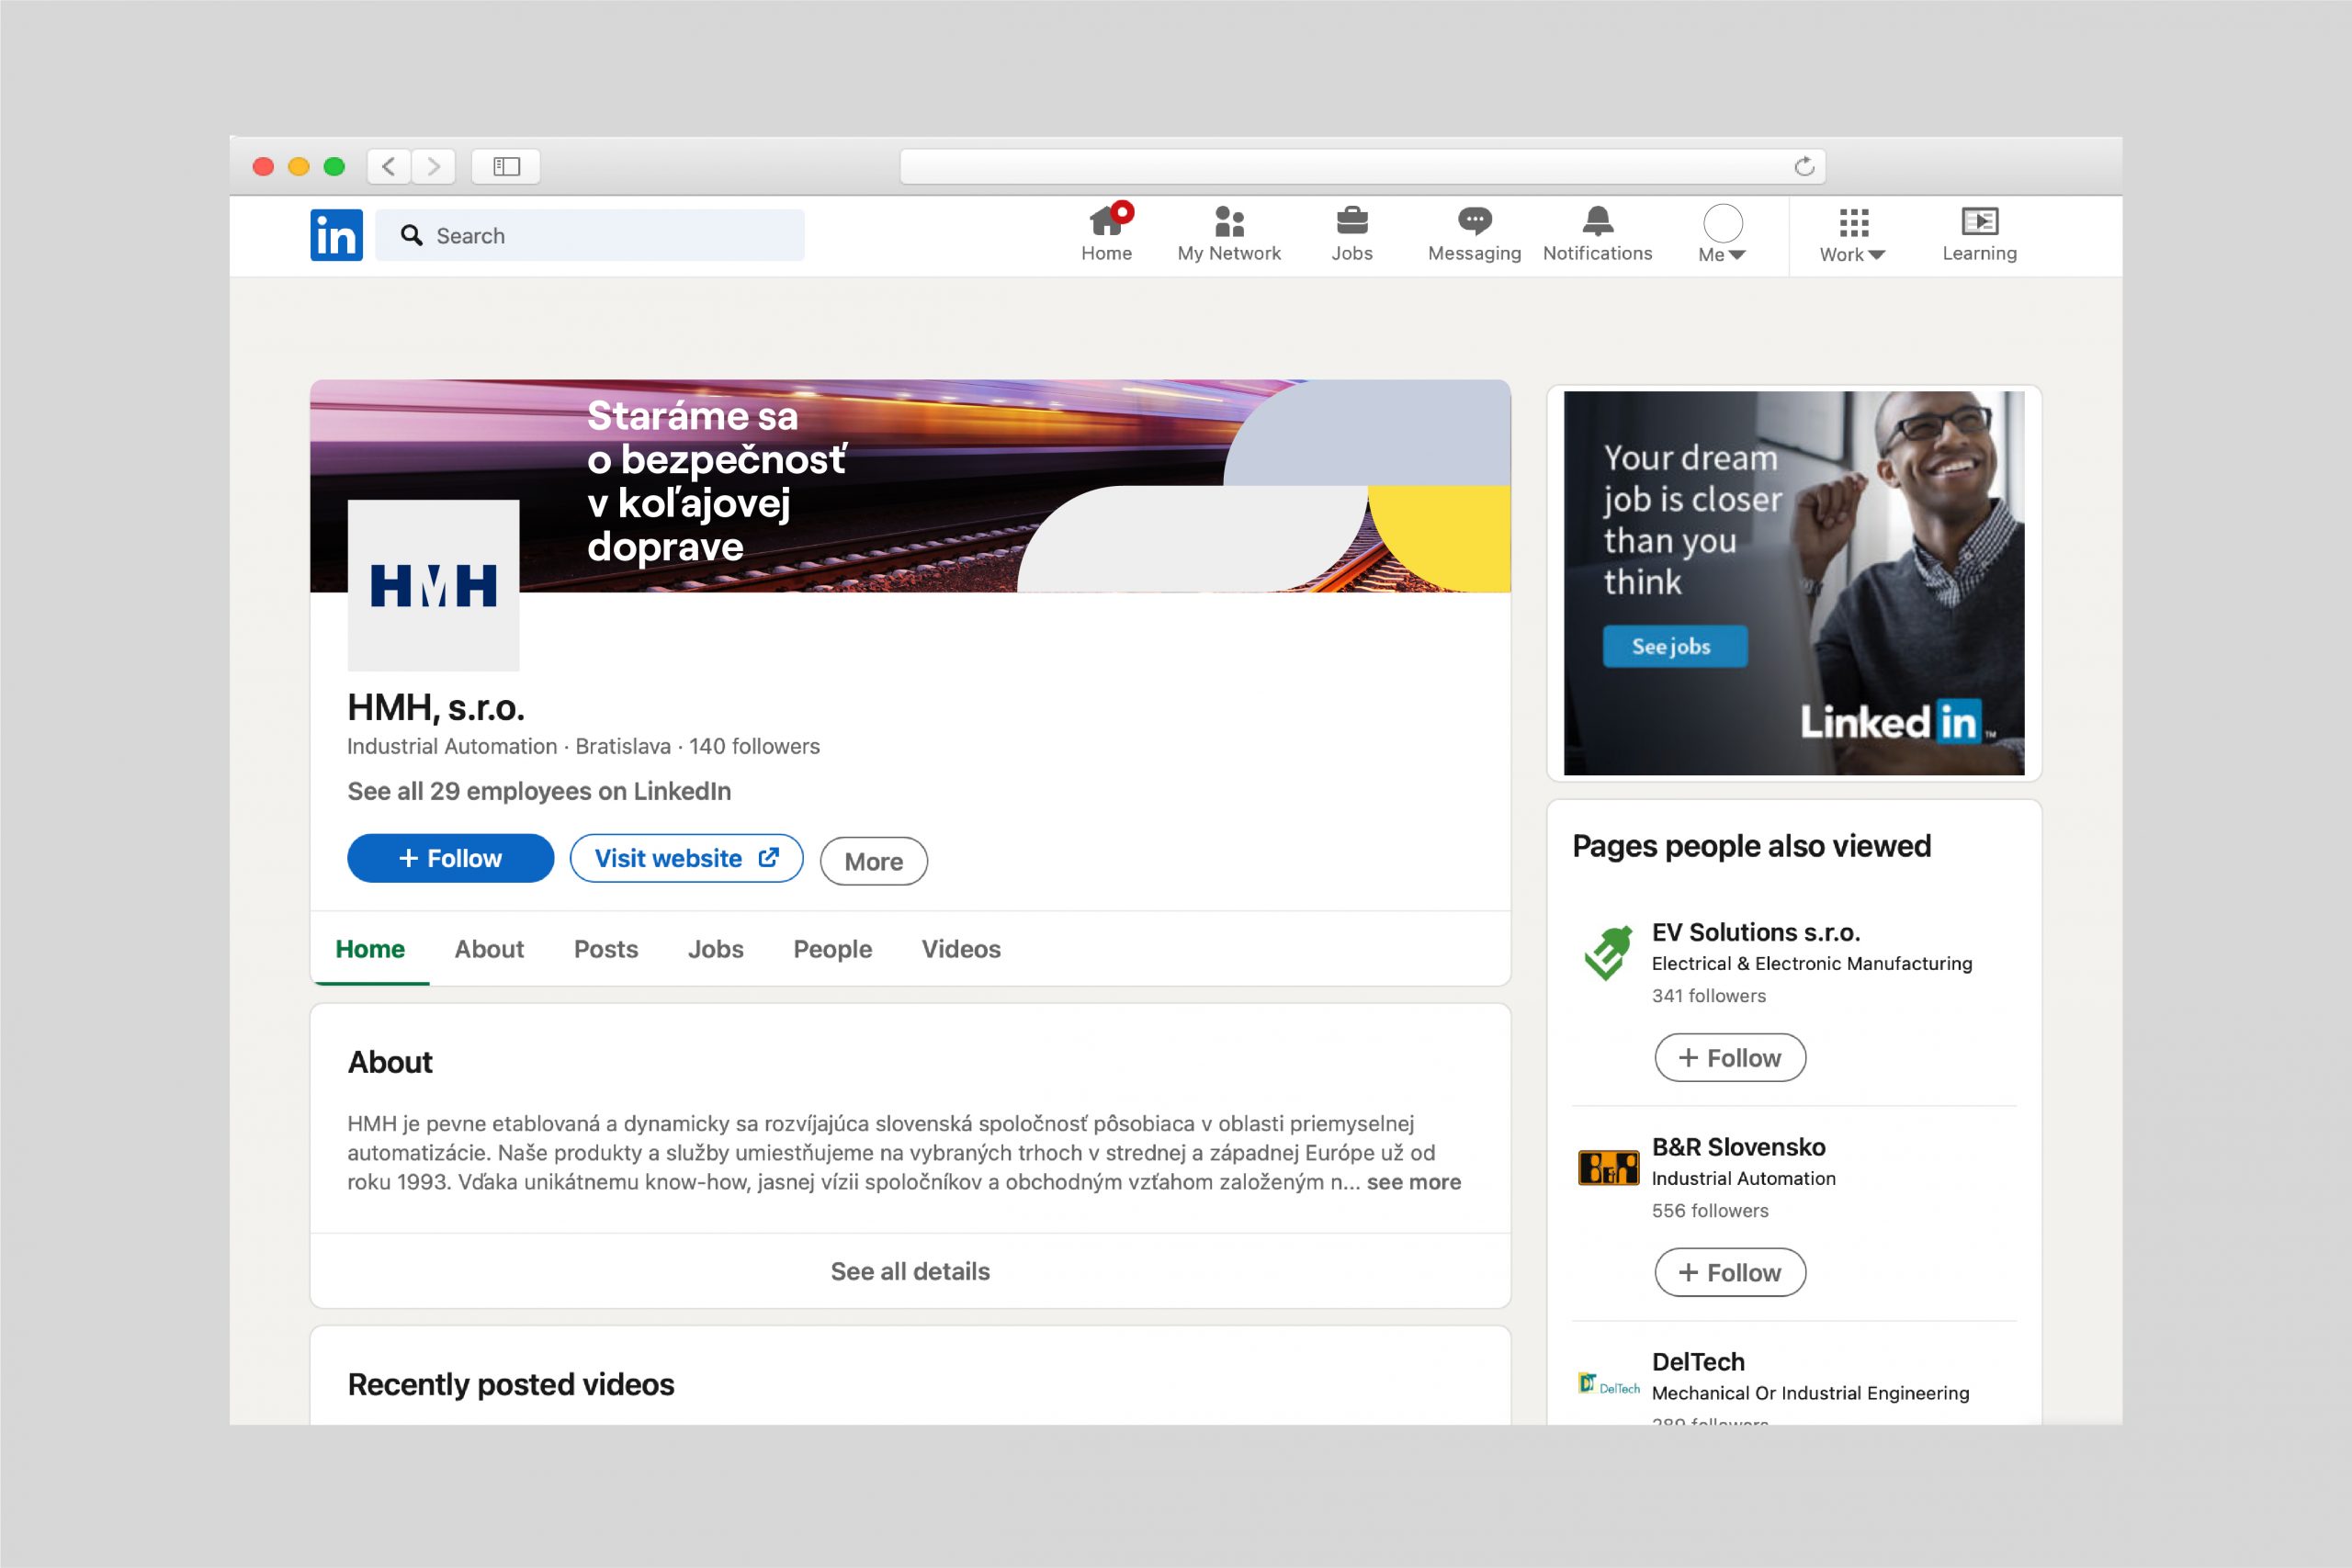
Task: Switch to the About tab
Action: [489, 949]
